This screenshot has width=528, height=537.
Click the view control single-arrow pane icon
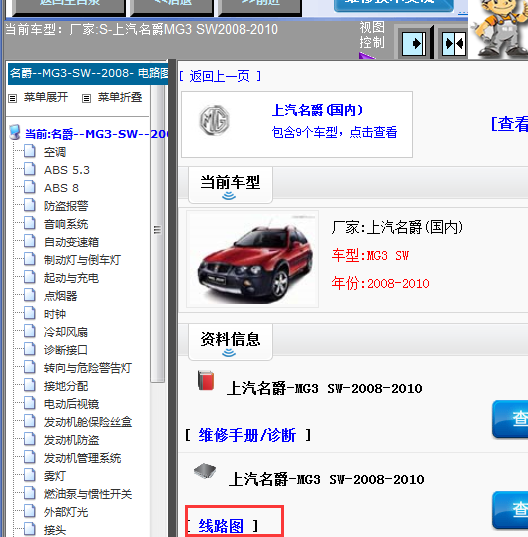tap(414, 43)
